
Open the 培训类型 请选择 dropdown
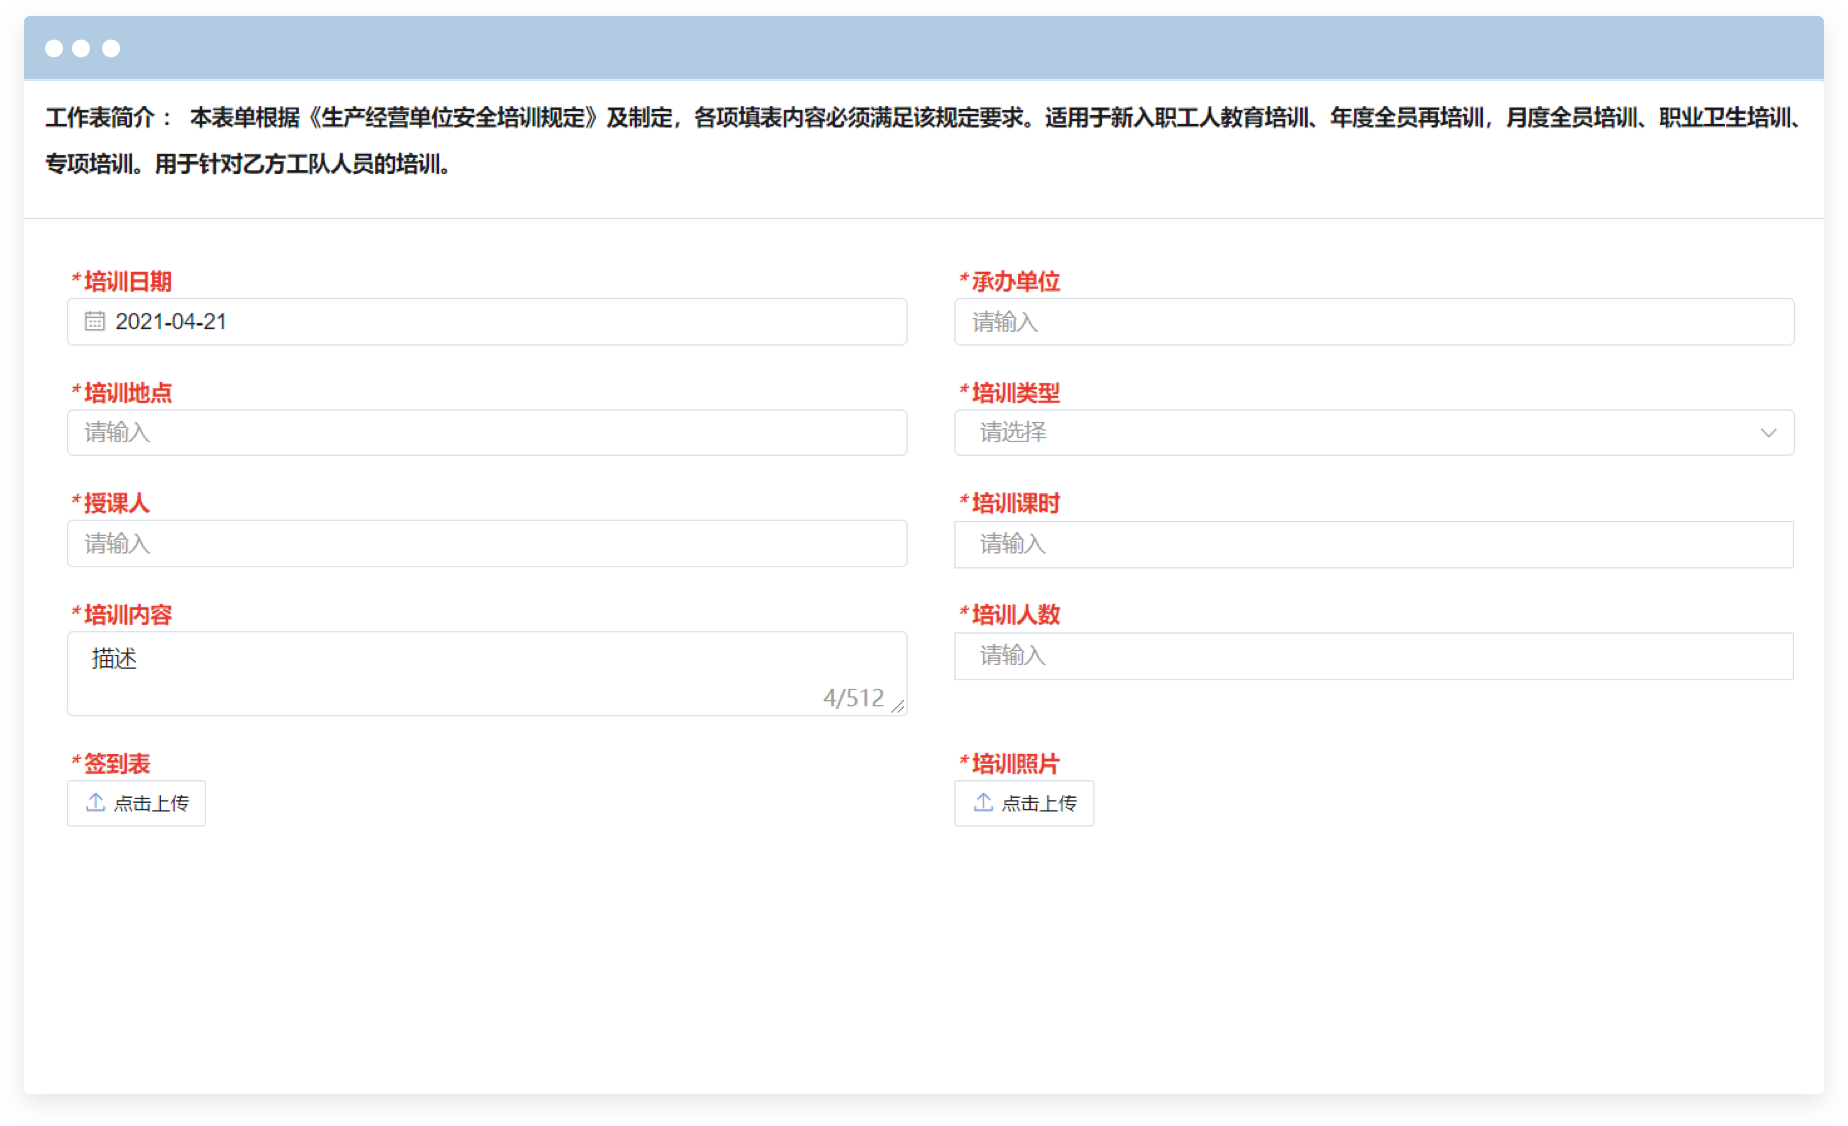1360,433
